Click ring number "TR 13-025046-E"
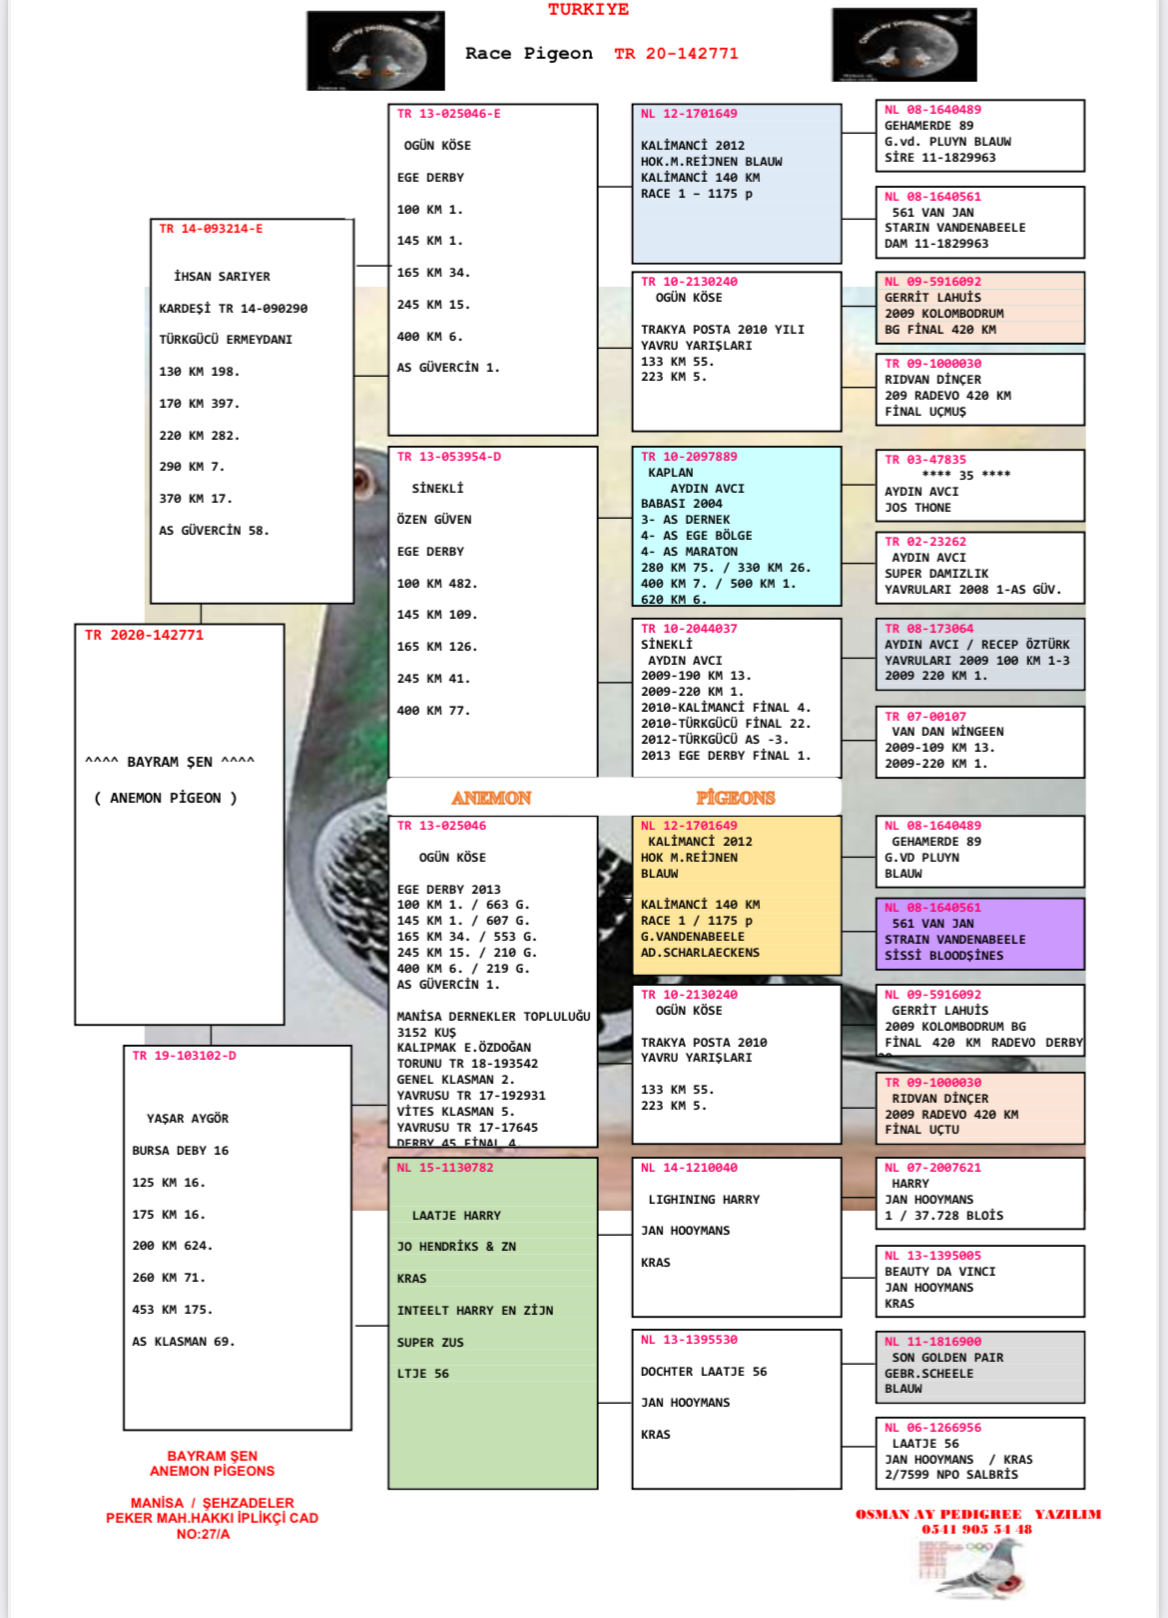 [449, 114]
